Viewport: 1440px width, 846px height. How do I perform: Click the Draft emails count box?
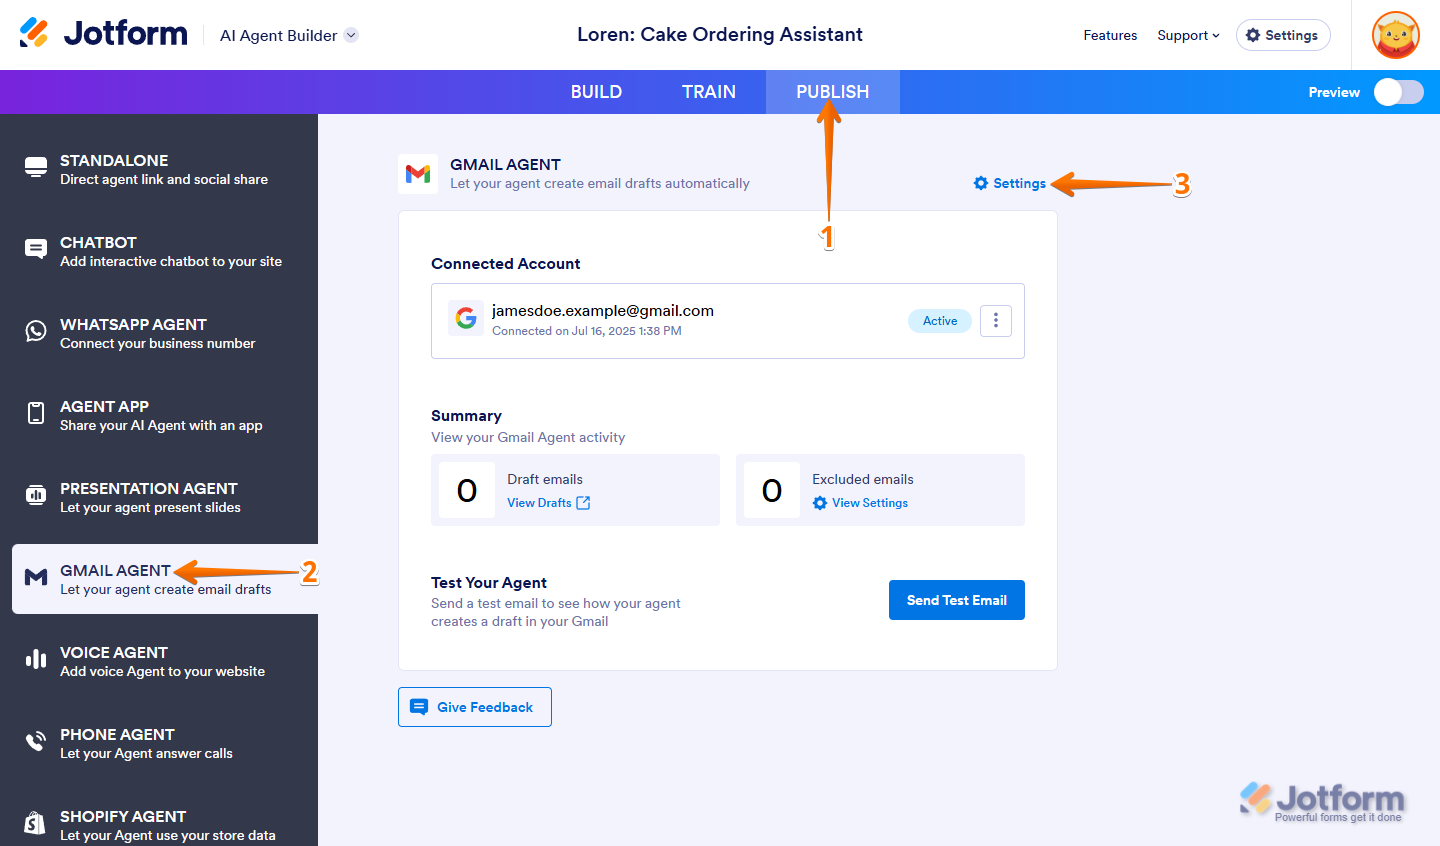click(467, 490)
